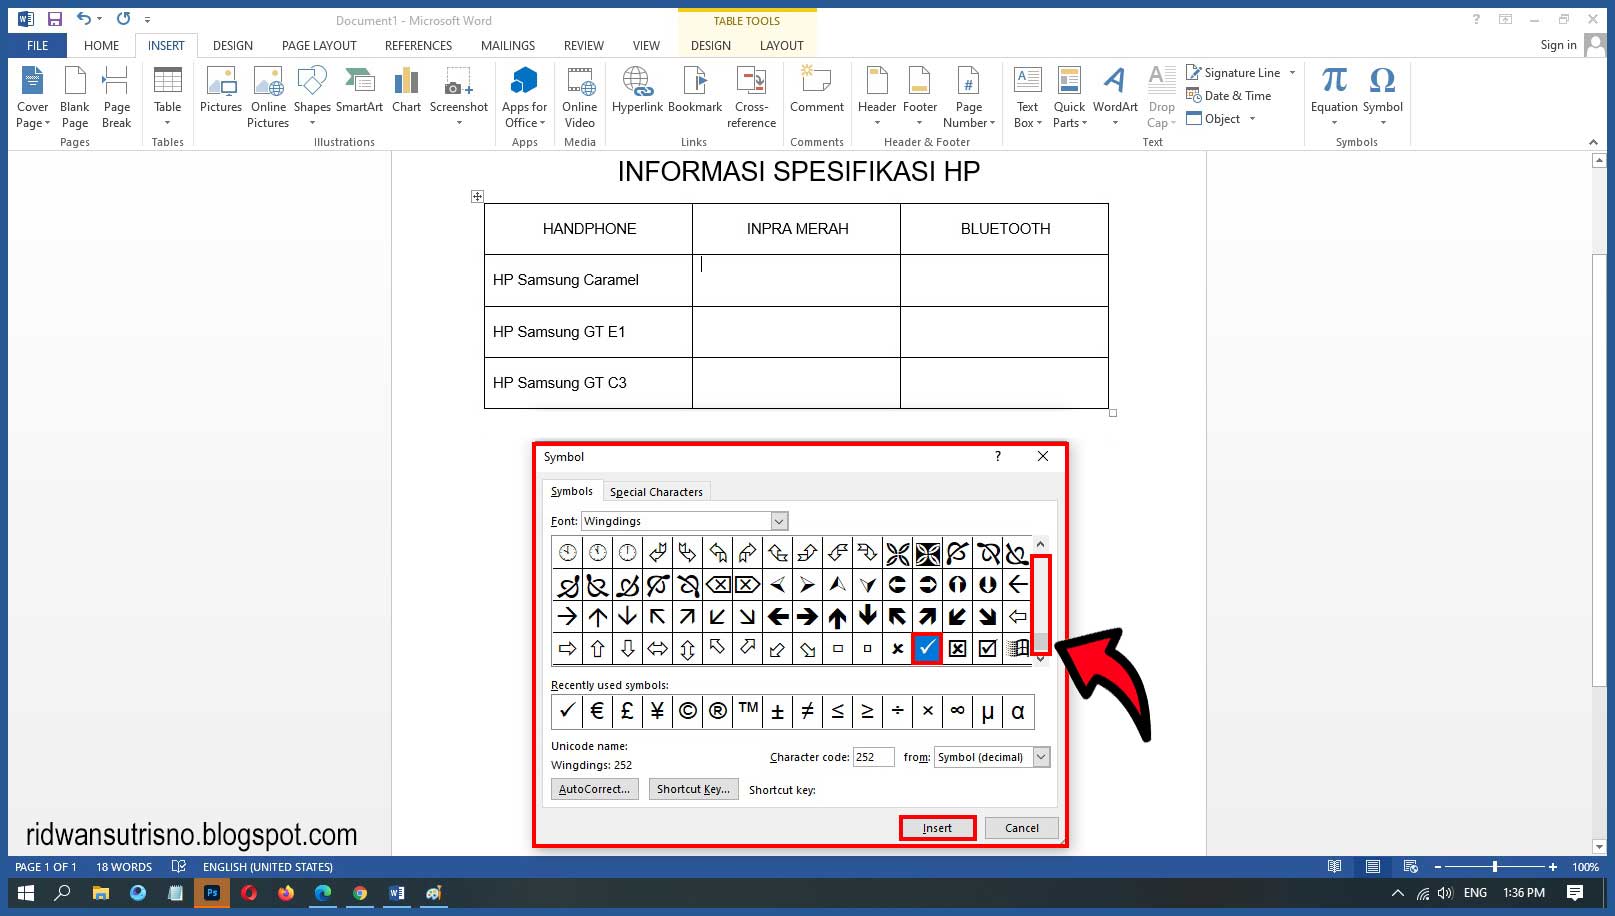Customize the Quick Access Toolbar dropdown
The width and height of the screenshot is (1615, 916).
tap(147, 19)
